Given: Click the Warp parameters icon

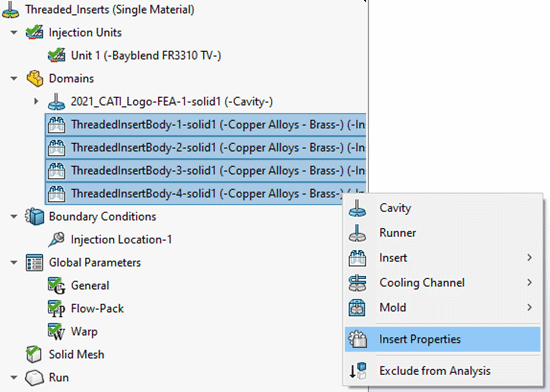Looking at the screenshot, I should (x=56, y=332).
